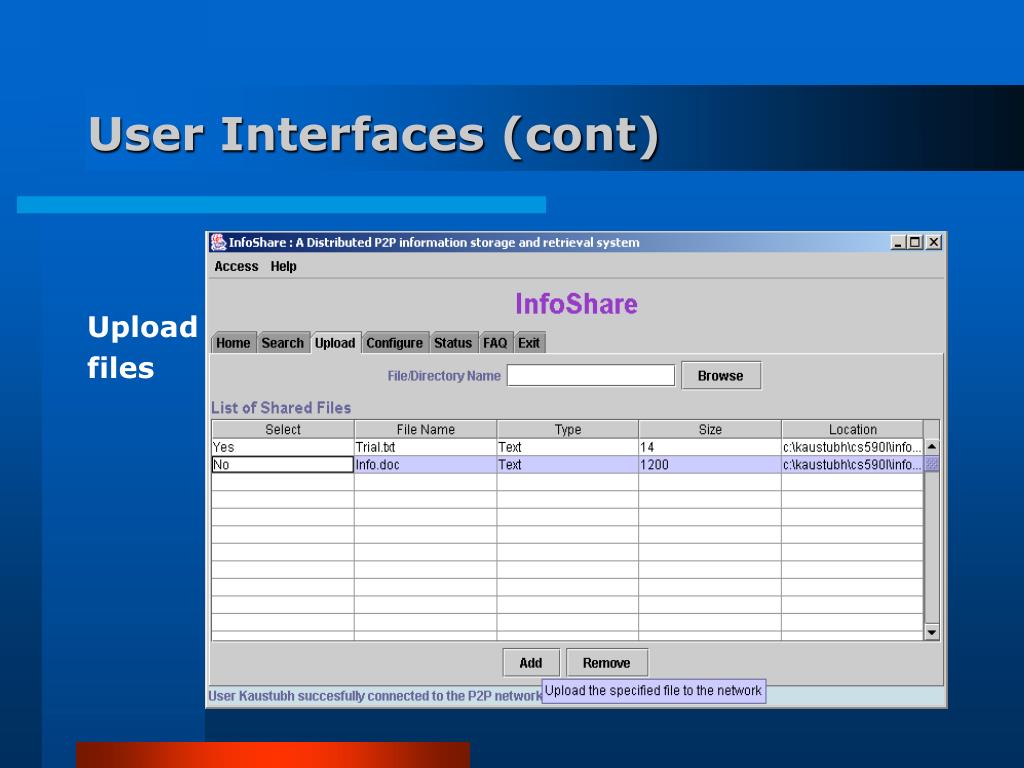Select the No cell for Info.doc
Viewport: 1024px width, 768px height.
pos(283,464)
